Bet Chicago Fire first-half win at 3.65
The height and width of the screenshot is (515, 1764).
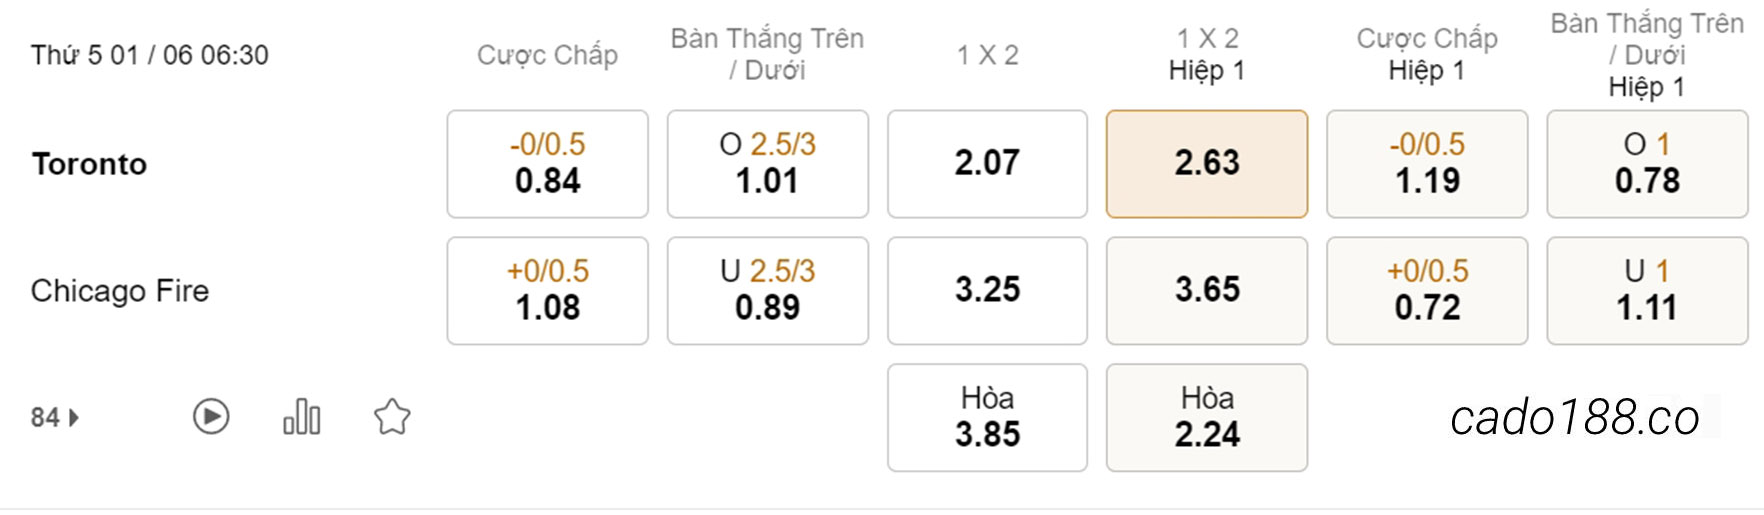(x=1207, y=291)
